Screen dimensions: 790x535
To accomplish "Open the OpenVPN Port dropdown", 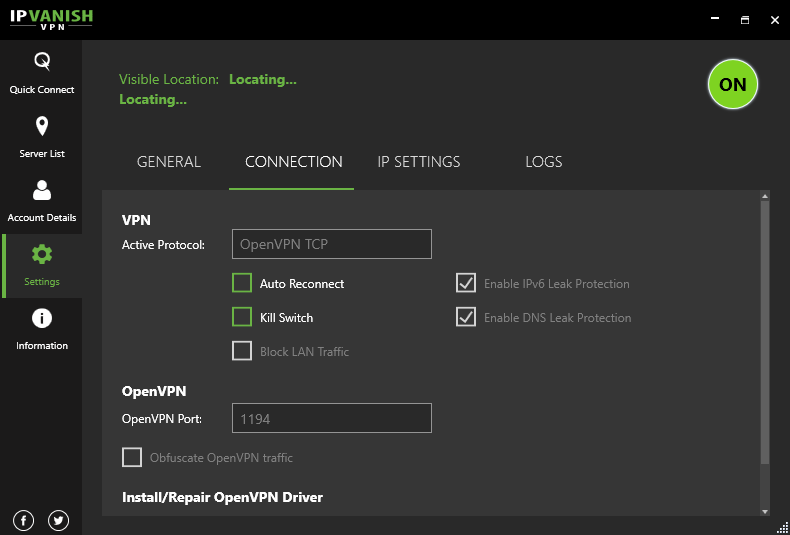I will tap(331, 418).
